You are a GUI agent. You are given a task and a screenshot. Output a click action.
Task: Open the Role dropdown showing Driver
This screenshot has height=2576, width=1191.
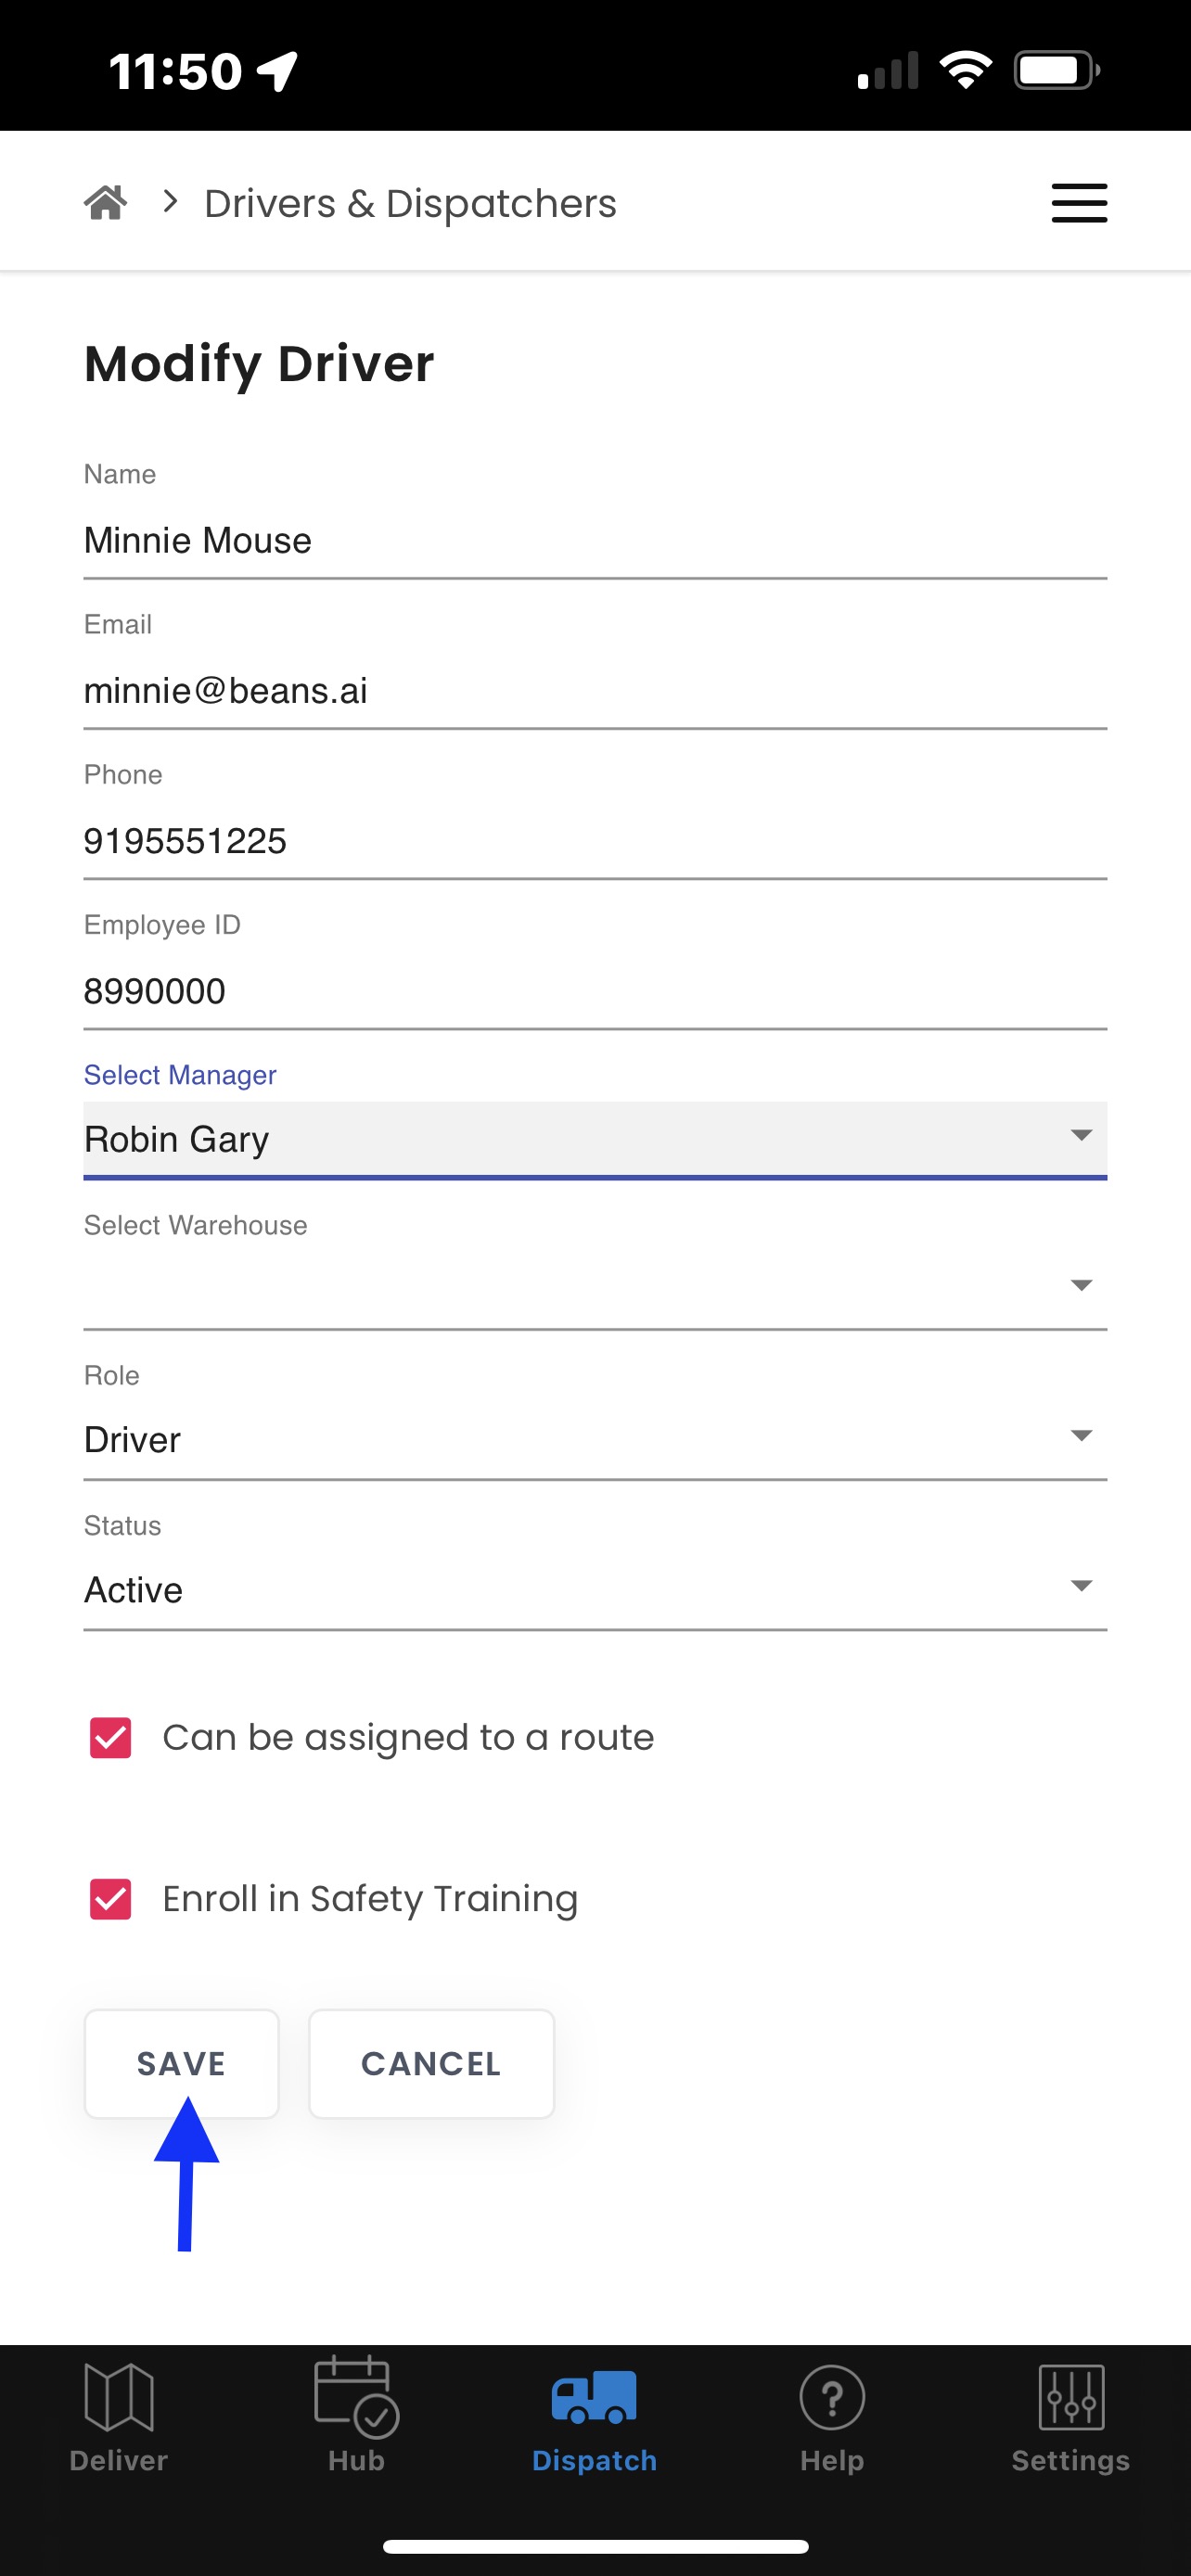594,1439
